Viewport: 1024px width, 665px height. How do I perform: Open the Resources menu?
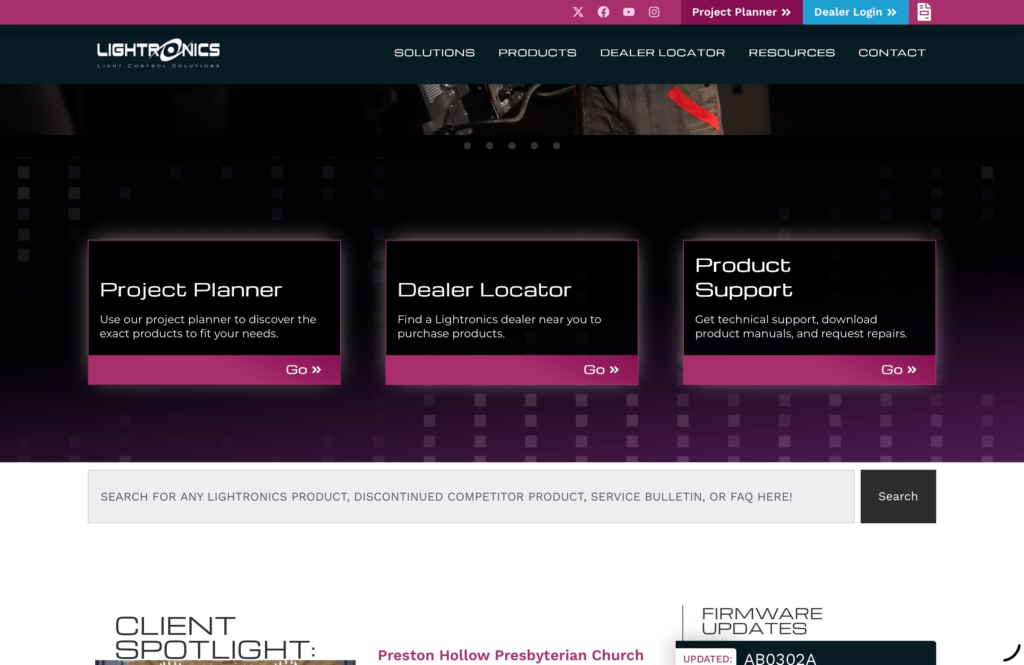tap(792, 52)
